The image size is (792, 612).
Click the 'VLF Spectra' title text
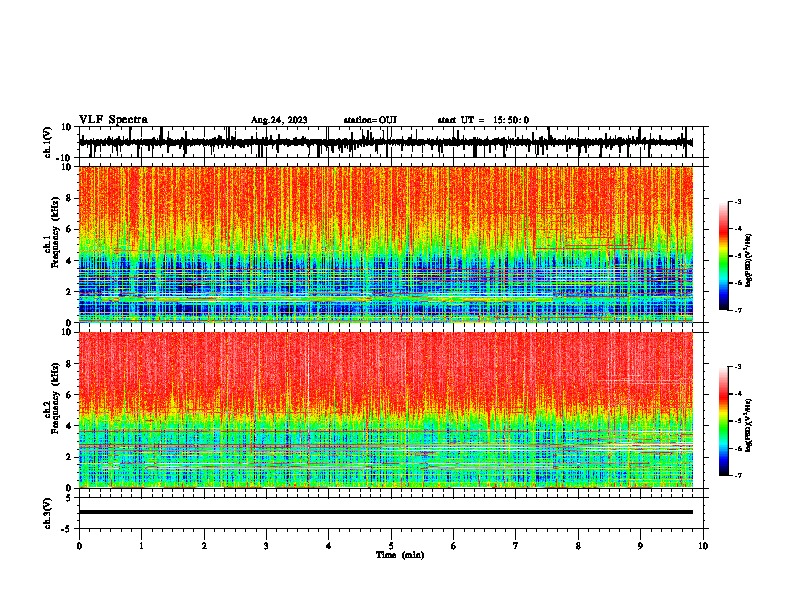click(x=113, y=120)
